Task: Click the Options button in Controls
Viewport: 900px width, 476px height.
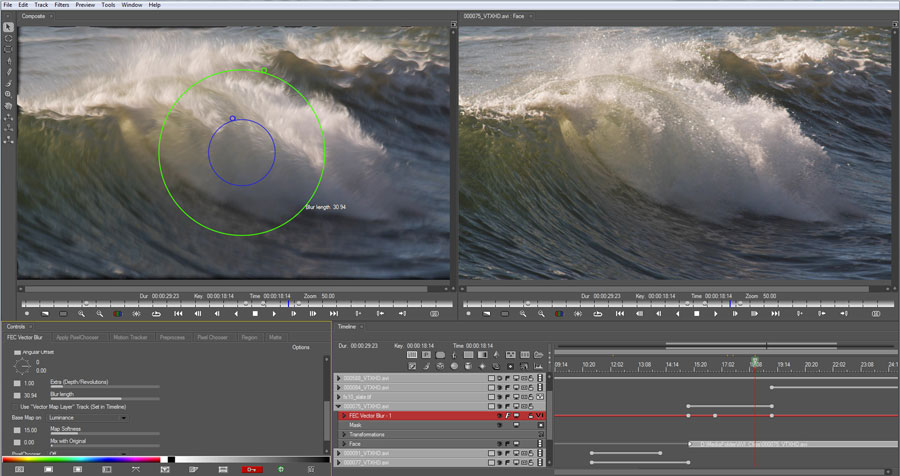Action: pyautogui.click(x=301, y=347)
